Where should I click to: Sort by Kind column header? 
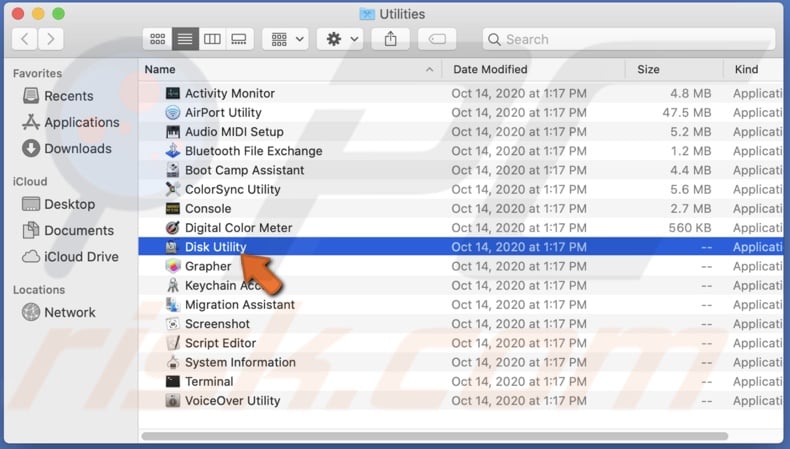tap(746, 70)
